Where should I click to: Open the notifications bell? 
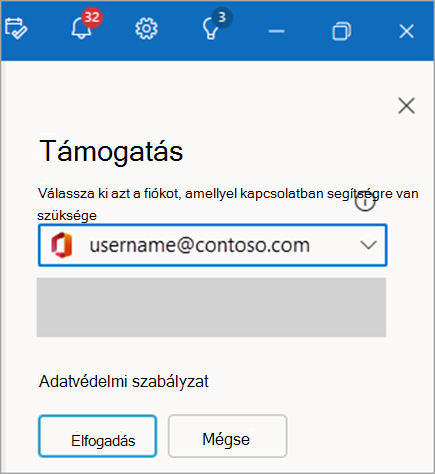click(81, 28)
